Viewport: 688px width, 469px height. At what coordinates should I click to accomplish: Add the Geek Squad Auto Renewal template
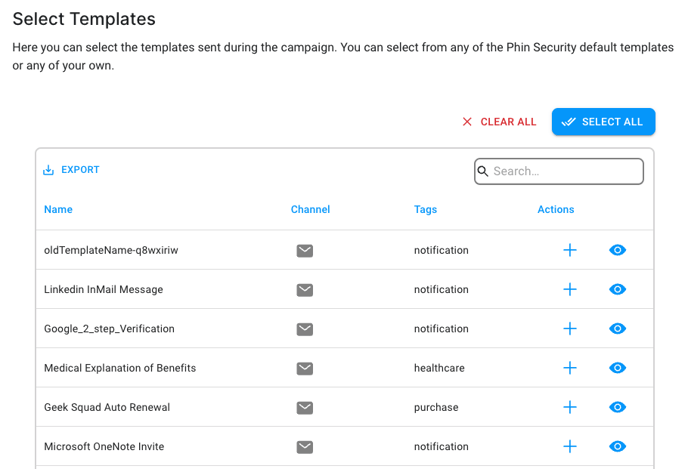click(x=570, y=407)
